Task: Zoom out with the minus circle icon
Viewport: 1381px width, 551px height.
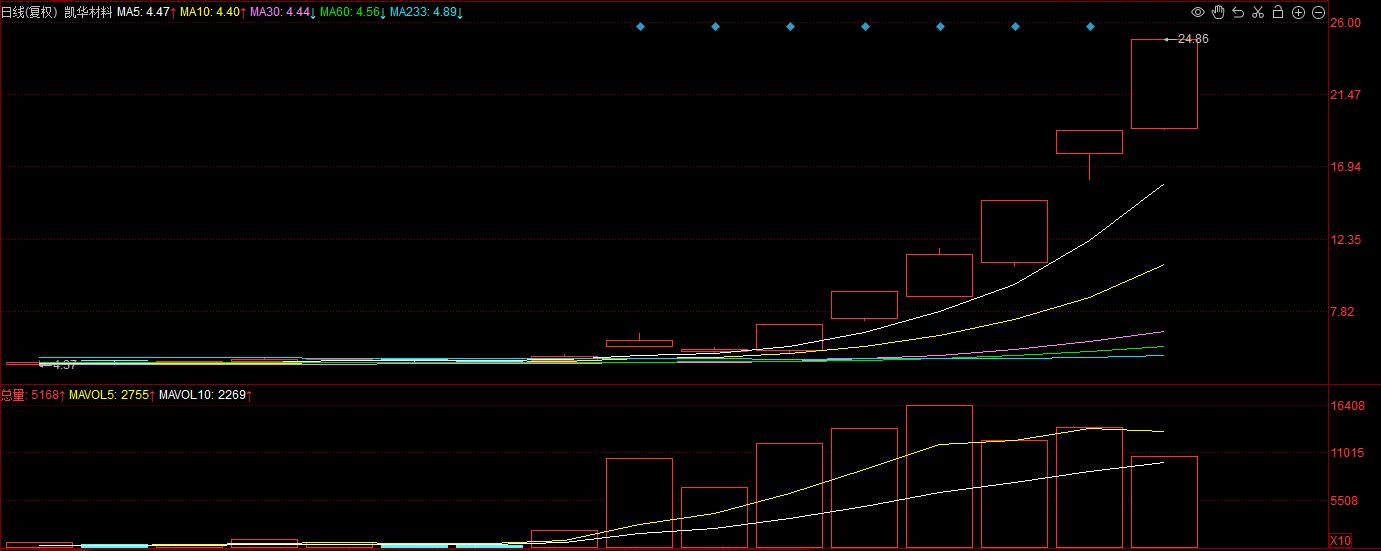Action: click(1318, 12)
